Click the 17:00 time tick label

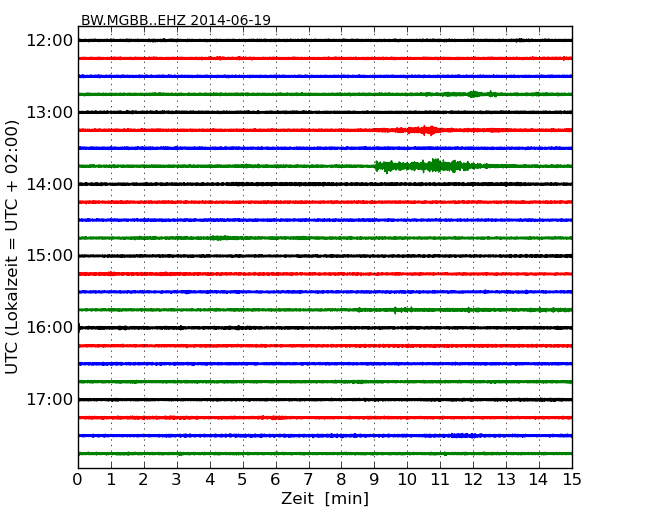49,399
